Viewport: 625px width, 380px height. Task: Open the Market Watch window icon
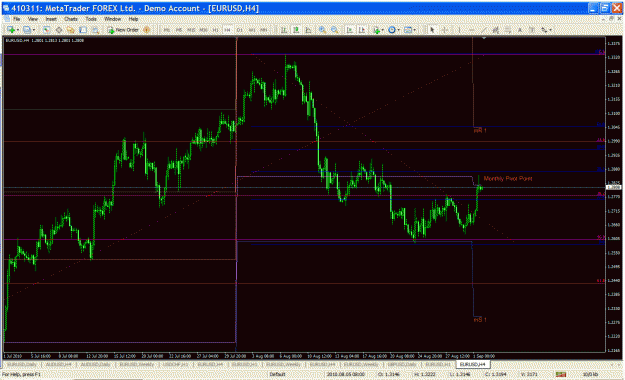(46, 30)
